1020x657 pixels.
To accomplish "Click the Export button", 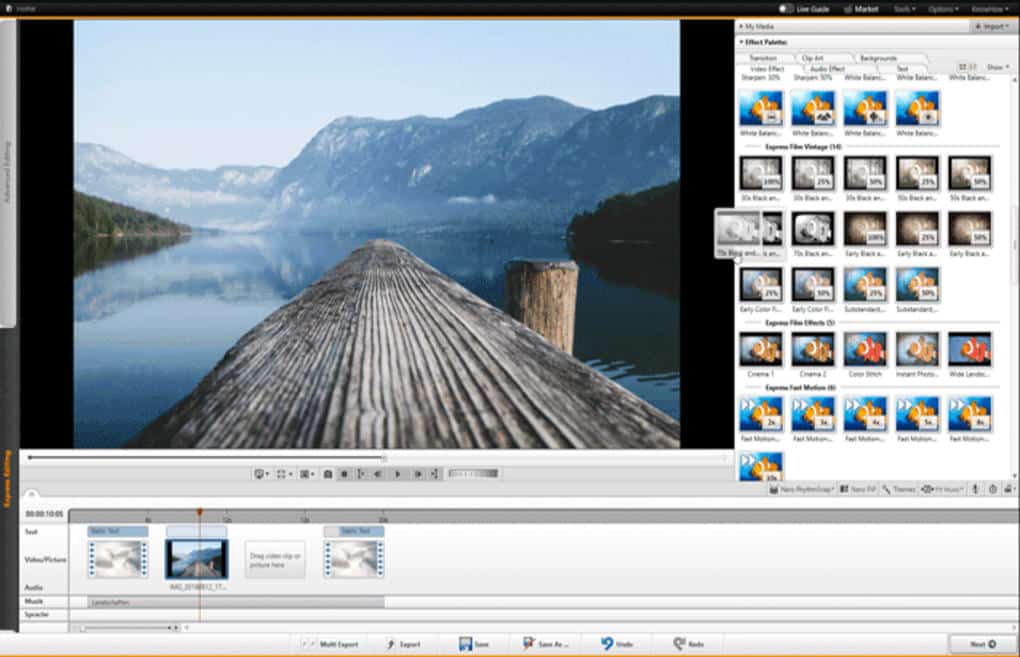I will [403, 644].
